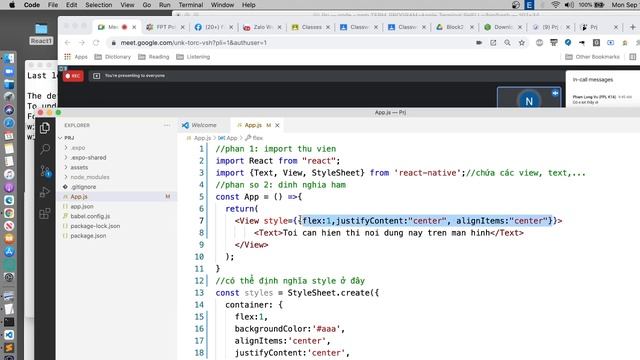
Task: Open the Listening bookmarks folder
Action: coord(193,57)
